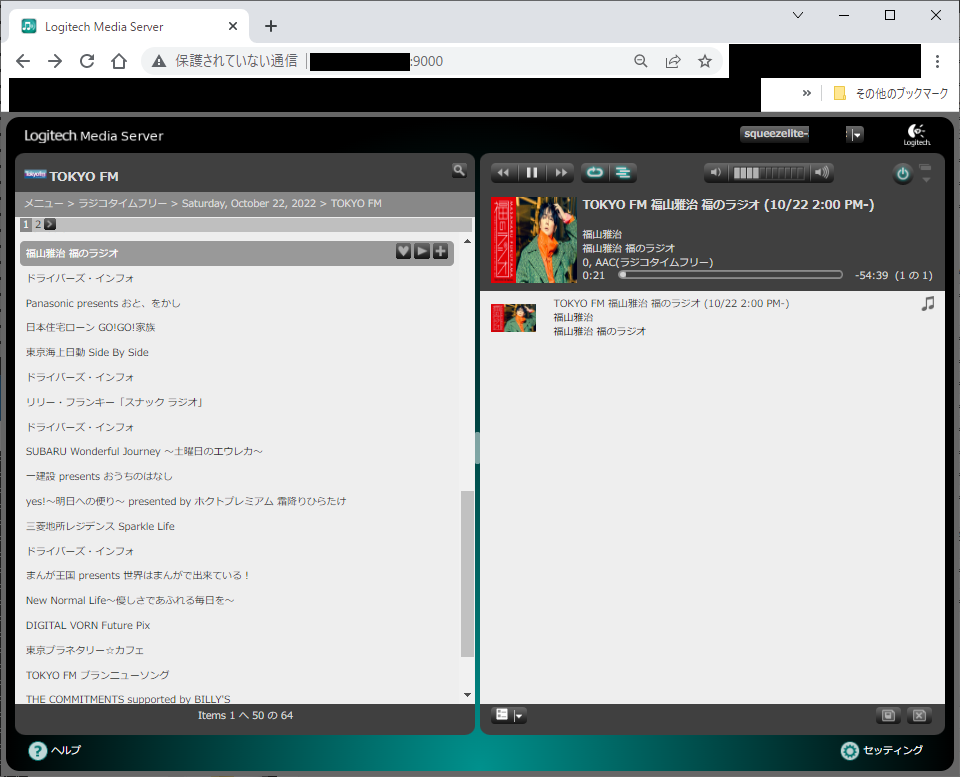The height and width of the screenshot is (777, 960).
Task: Click the volume down speaker icon
Action: (715, 173)
